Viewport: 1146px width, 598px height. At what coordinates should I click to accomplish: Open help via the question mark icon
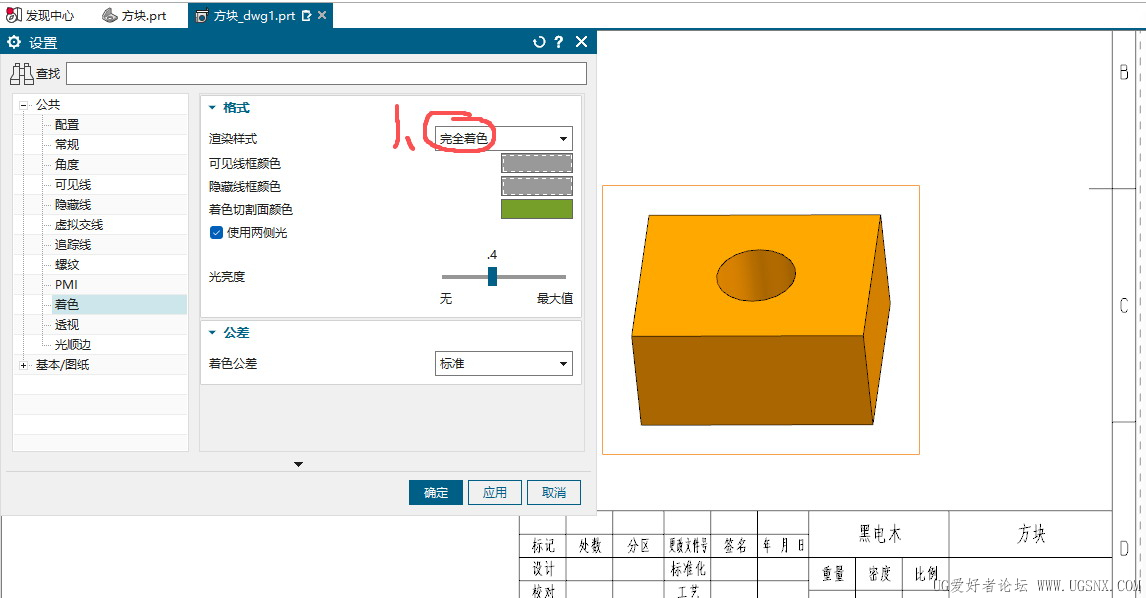pos(559,42)
